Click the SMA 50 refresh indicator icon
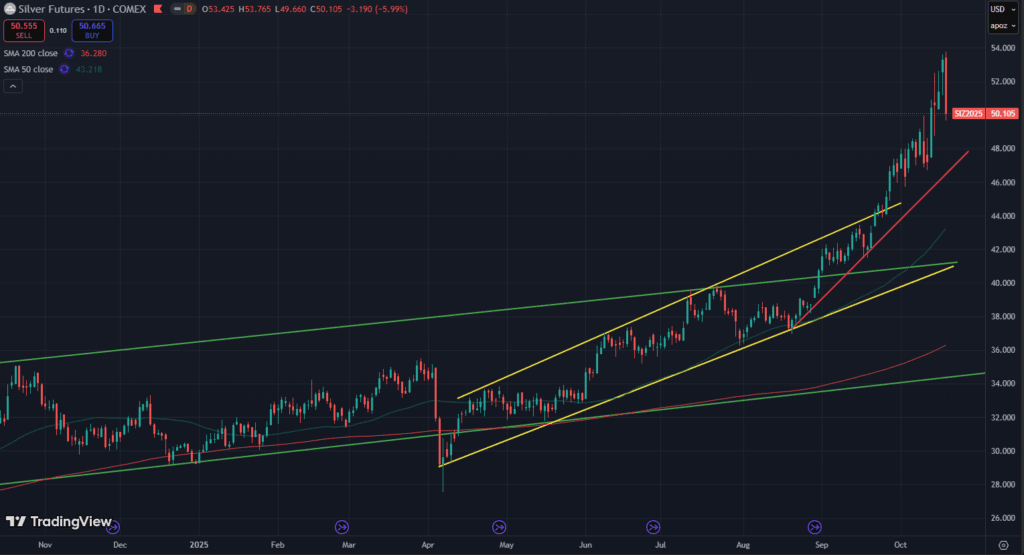 pyautogui.click(x=65, y=69)
